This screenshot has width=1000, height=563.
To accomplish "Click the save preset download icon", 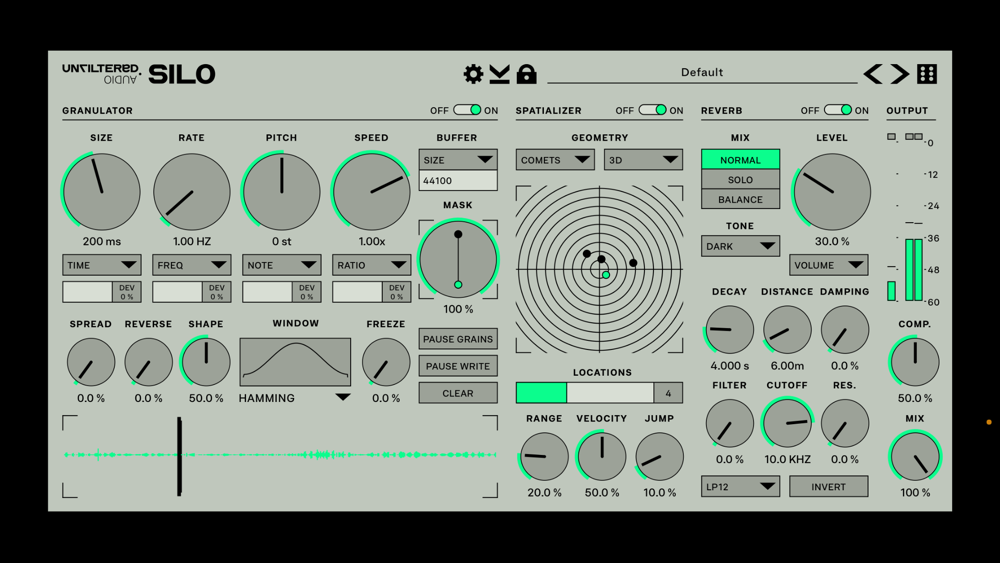I will pyautogui.click(x=499, y=74).
